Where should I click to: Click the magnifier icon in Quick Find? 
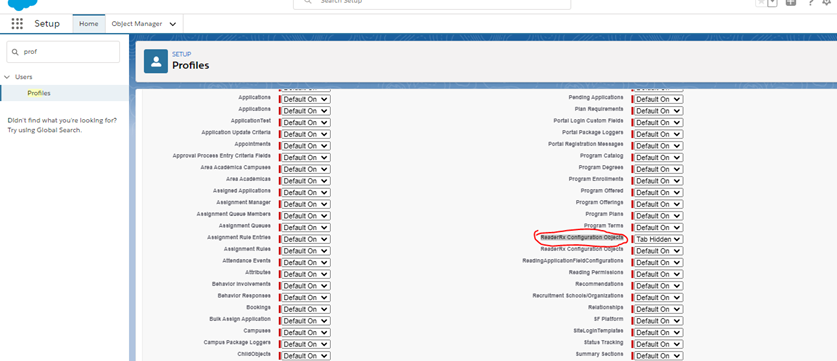tap(15, 52)
